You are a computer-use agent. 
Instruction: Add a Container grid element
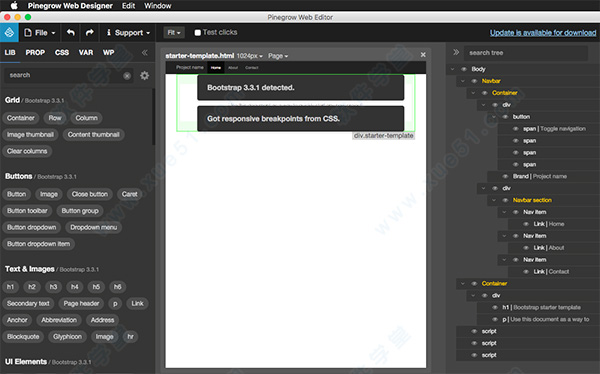tap(21, 118)
